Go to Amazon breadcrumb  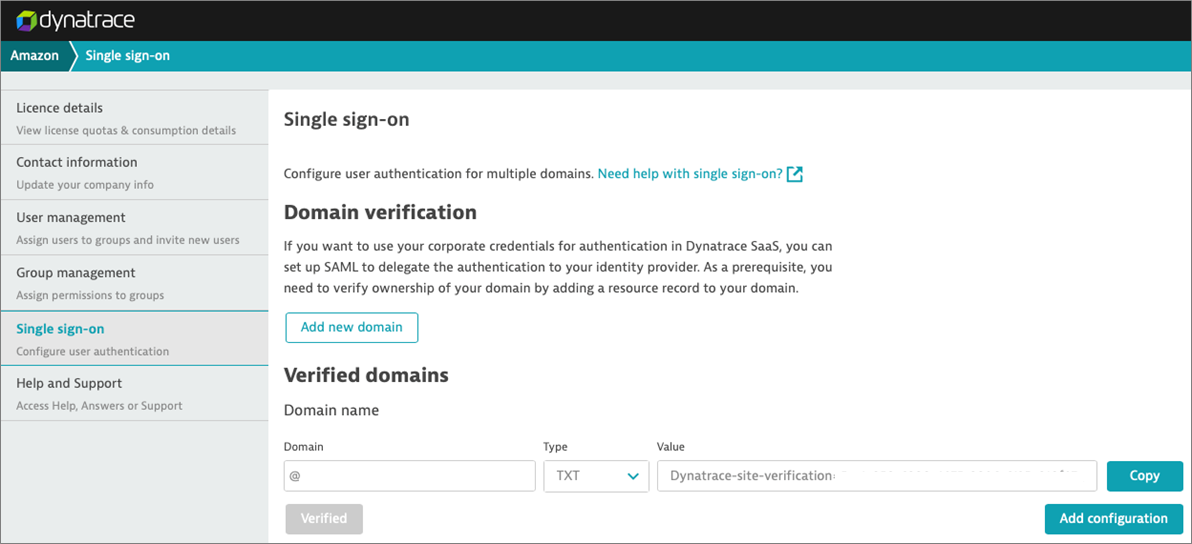[x=34, y=56]
